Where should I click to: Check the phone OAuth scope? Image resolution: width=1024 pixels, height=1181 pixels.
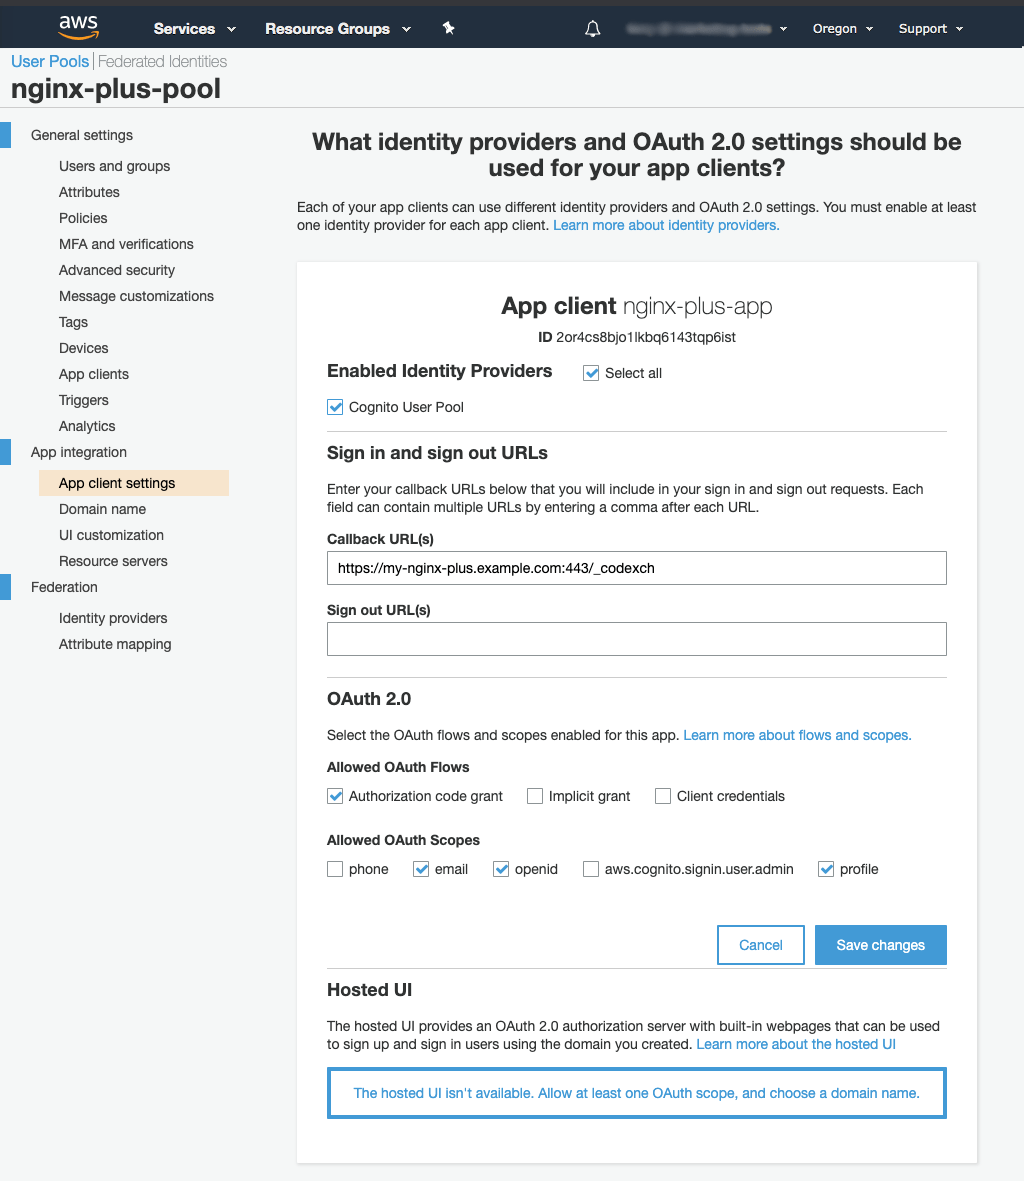336,869
